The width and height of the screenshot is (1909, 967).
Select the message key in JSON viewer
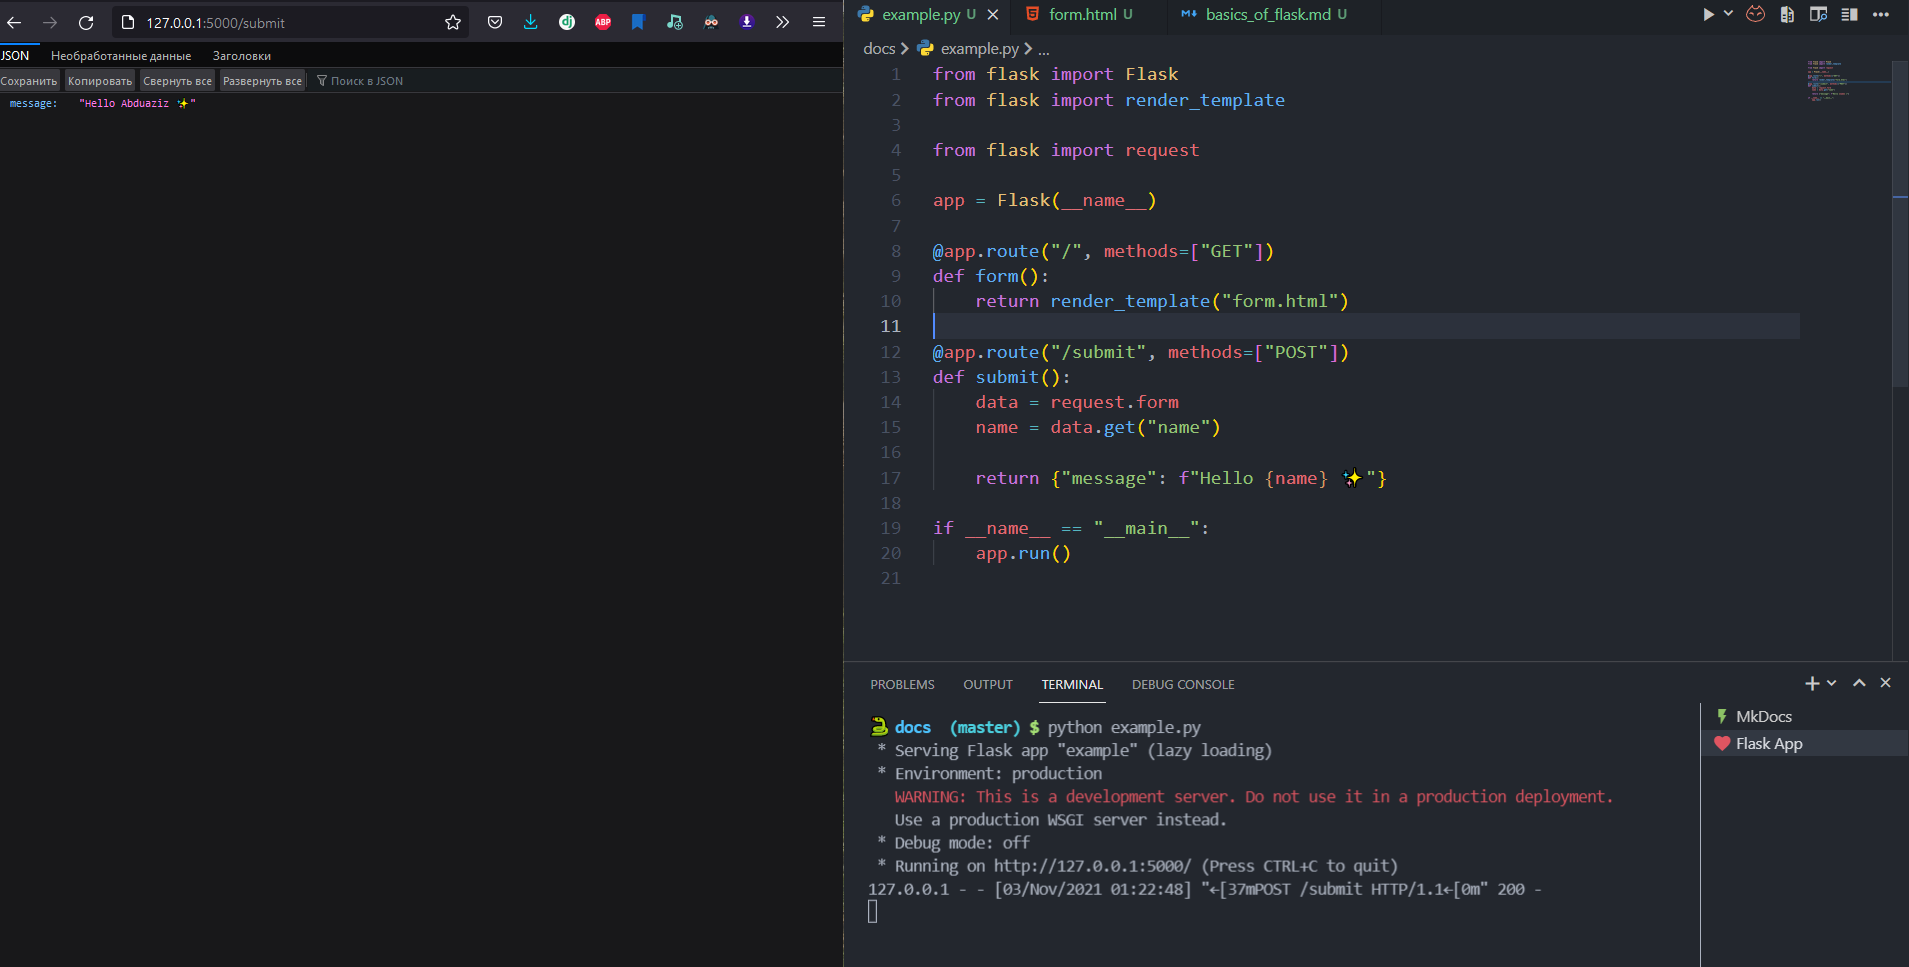coord(33,104)
